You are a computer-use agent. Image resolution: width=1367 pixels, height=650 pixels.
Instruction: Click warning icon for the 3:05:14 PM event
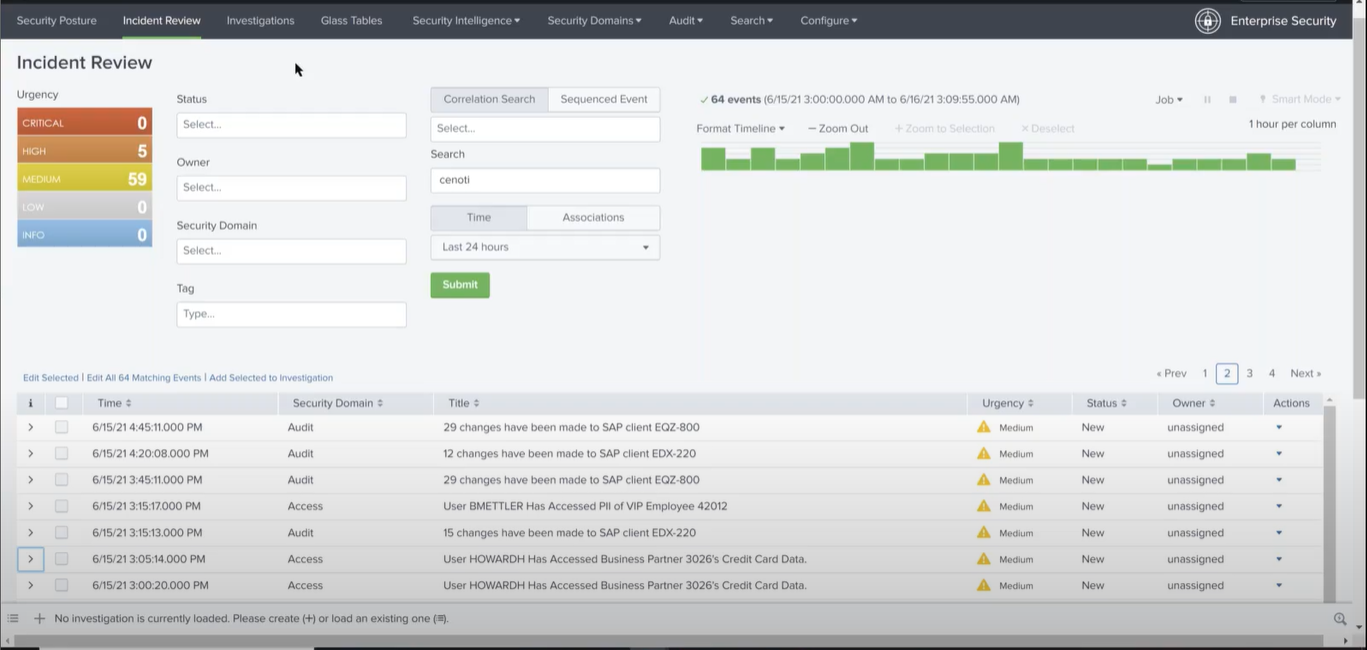pyautogui.click(x=984, y=559)
